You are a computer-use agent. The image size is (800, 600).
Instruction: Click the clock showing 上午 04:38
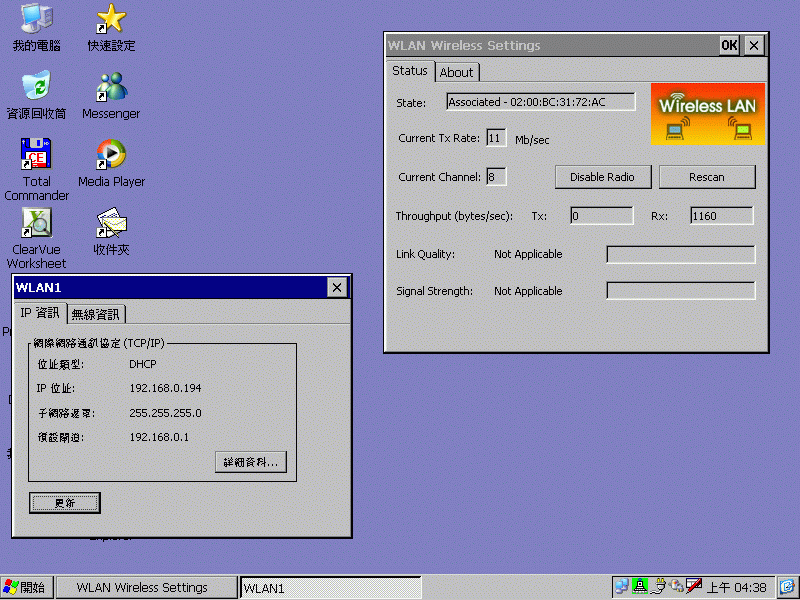coord(737,588)
